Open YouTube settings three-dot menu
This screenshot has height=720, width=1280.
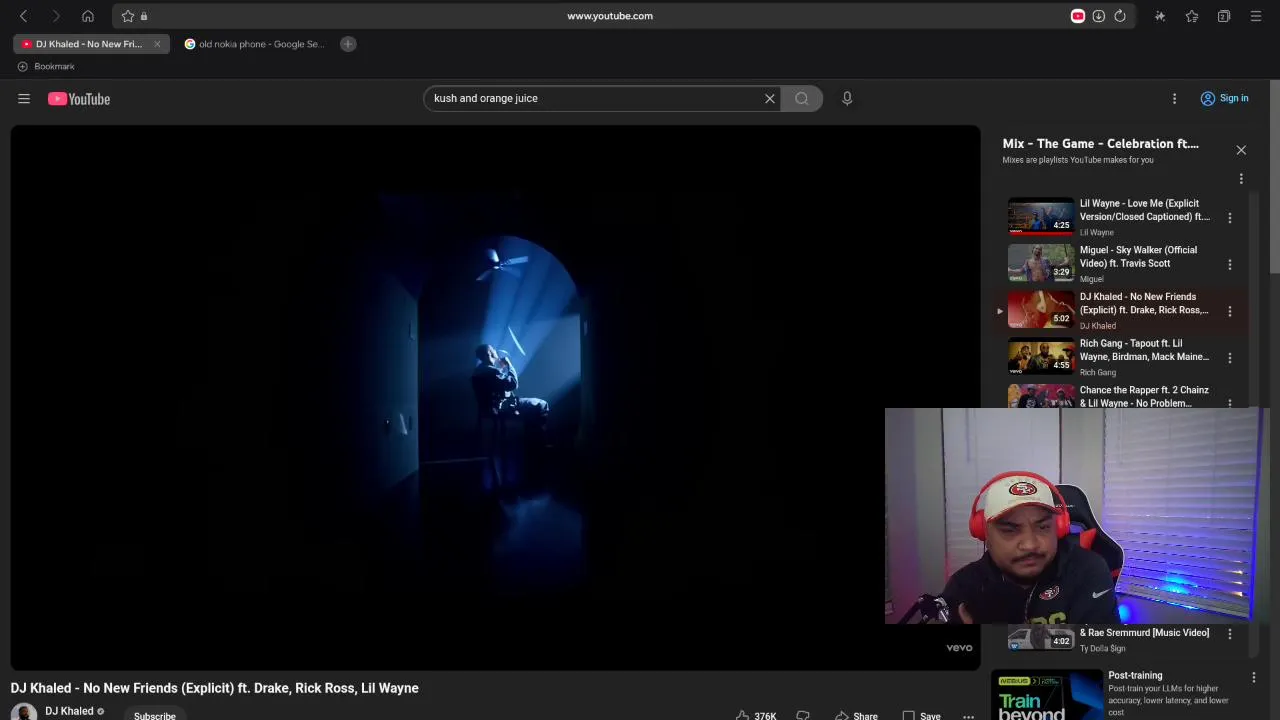pyautogui.click(x=1175, y=98)
